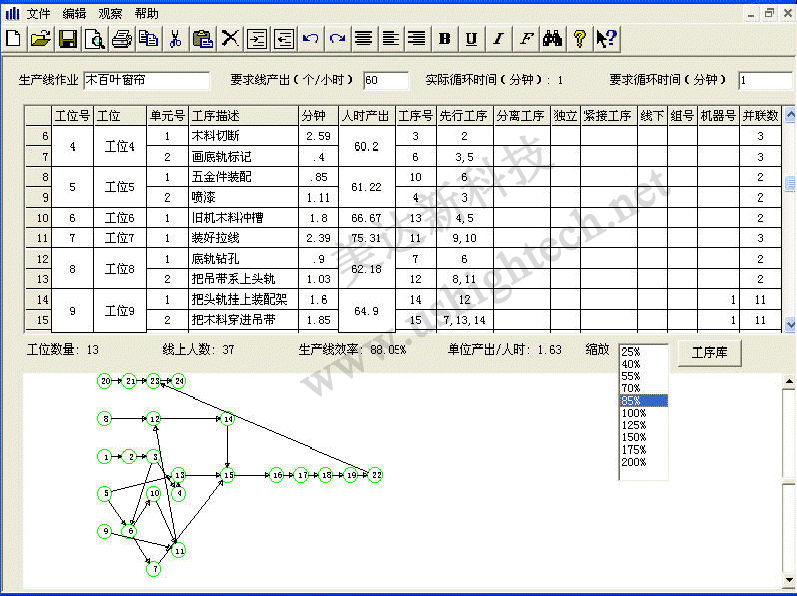
Task: Click the What's This help pointer icon
Action: click(606, 39)
